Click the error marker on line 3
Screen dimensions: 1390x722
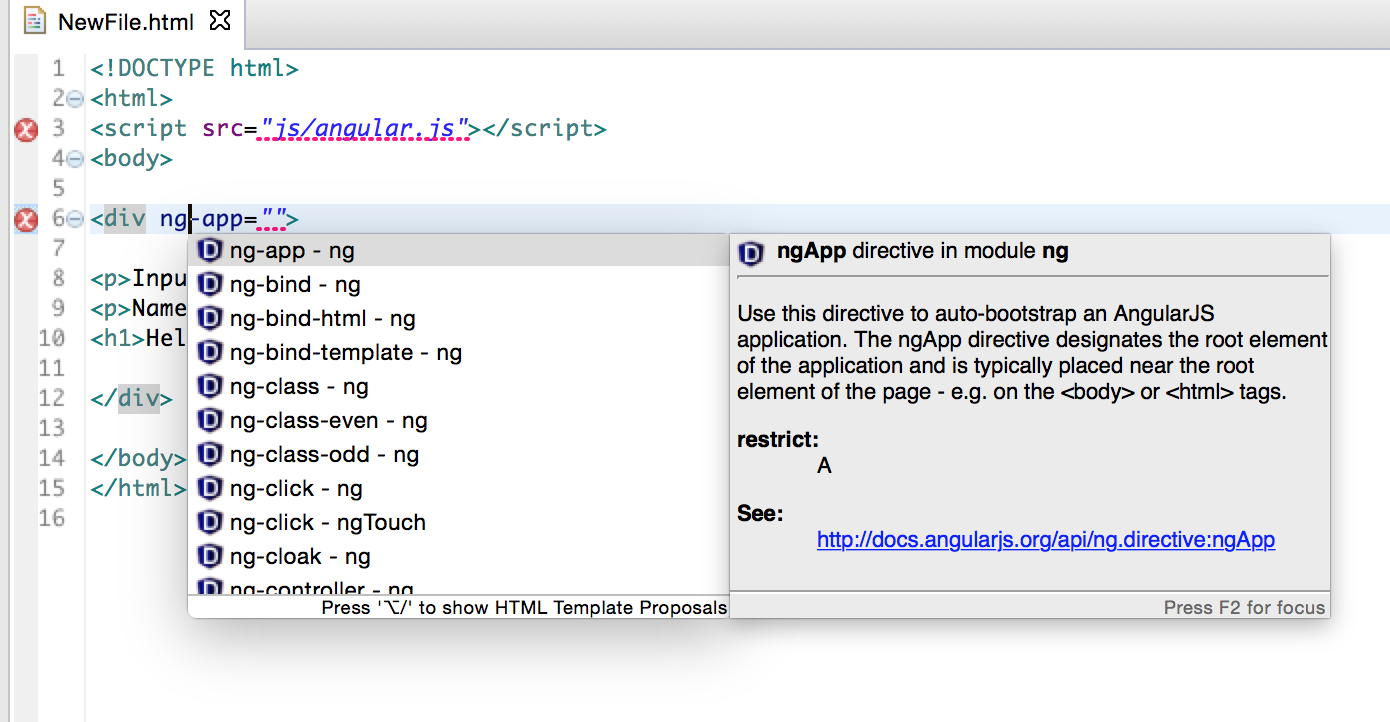point(26,129)
